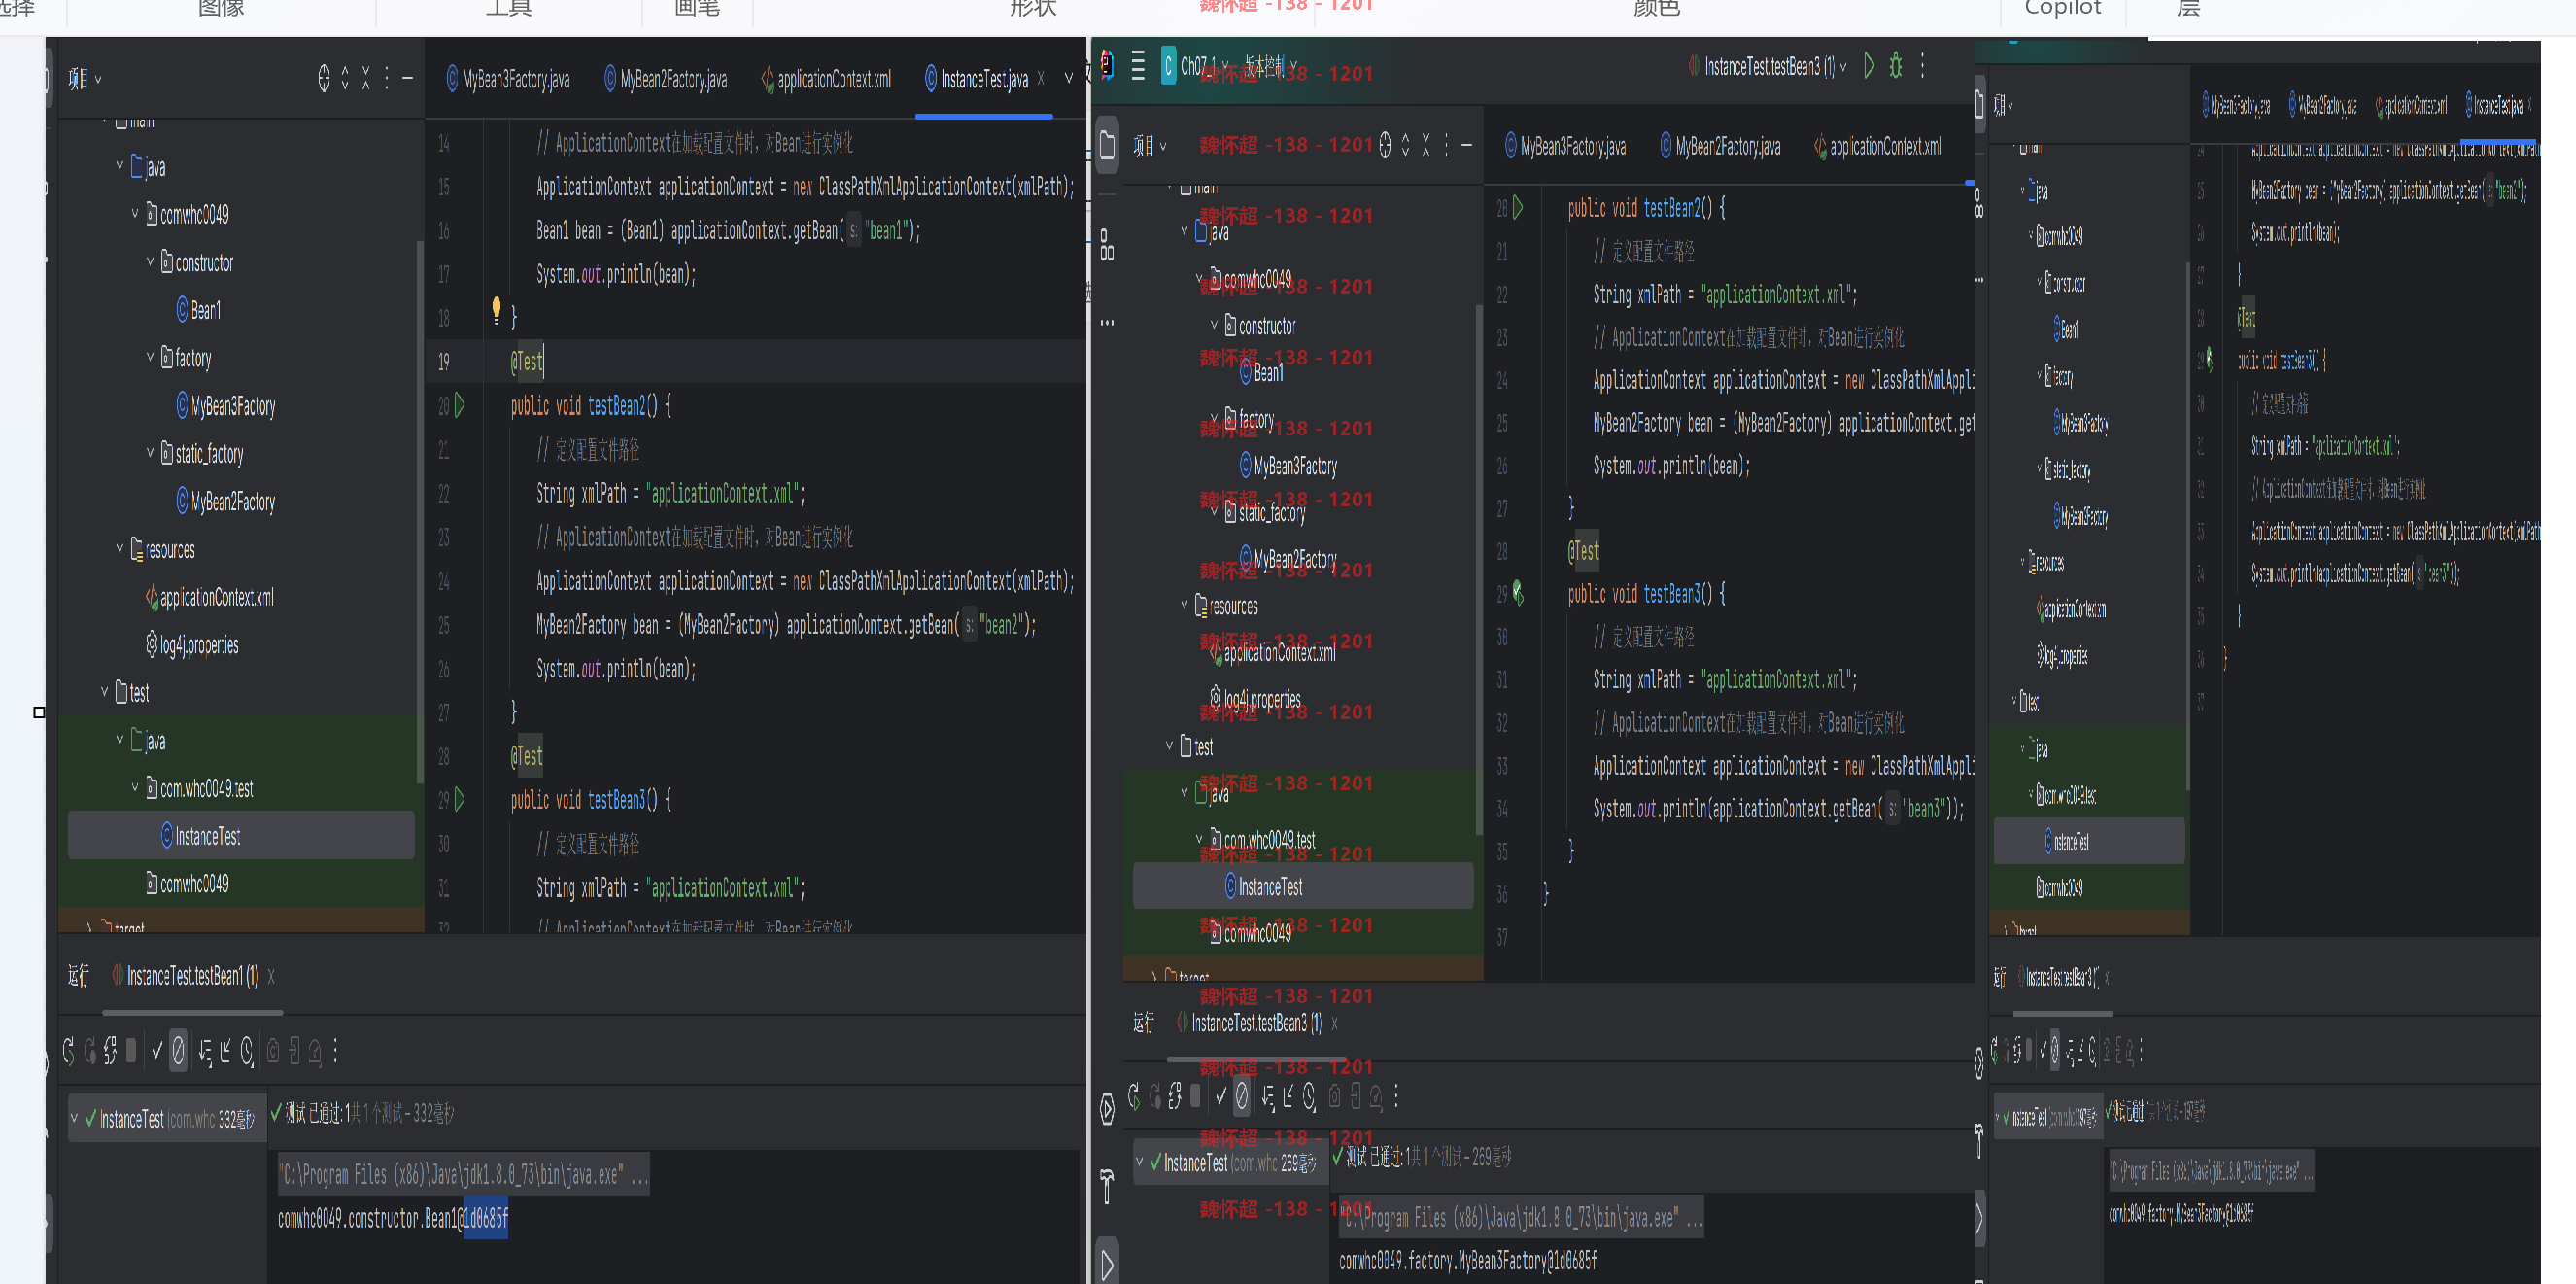Switch to the MyBean2Factory.java tab in the middle editor
The width and height of the screenshot is (2576, 1284).
tap(1720, 146)
